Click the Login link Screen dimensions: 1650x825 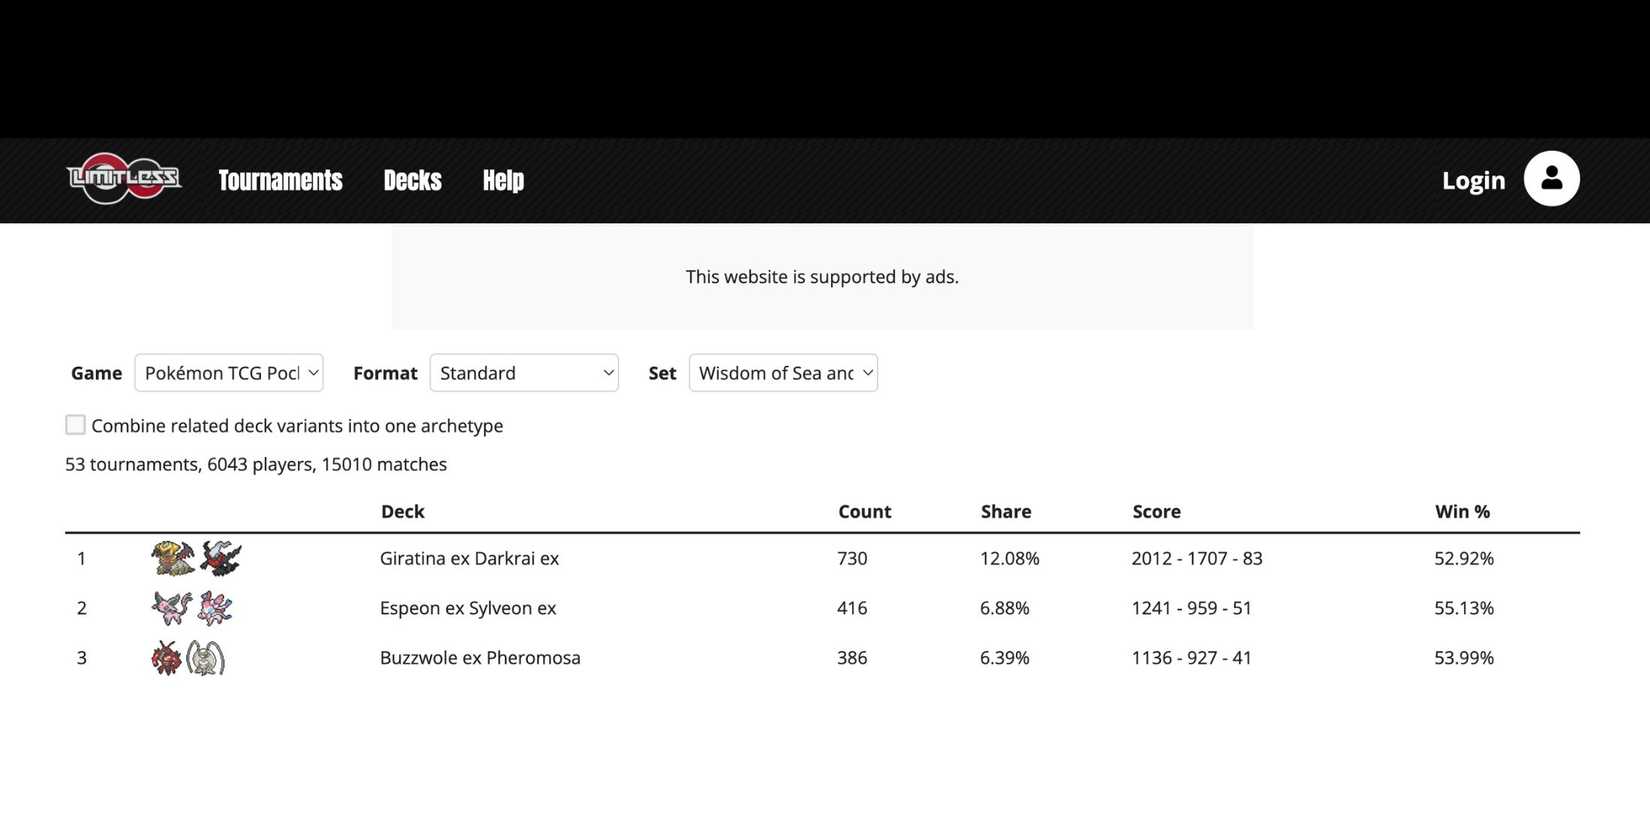1473,180
